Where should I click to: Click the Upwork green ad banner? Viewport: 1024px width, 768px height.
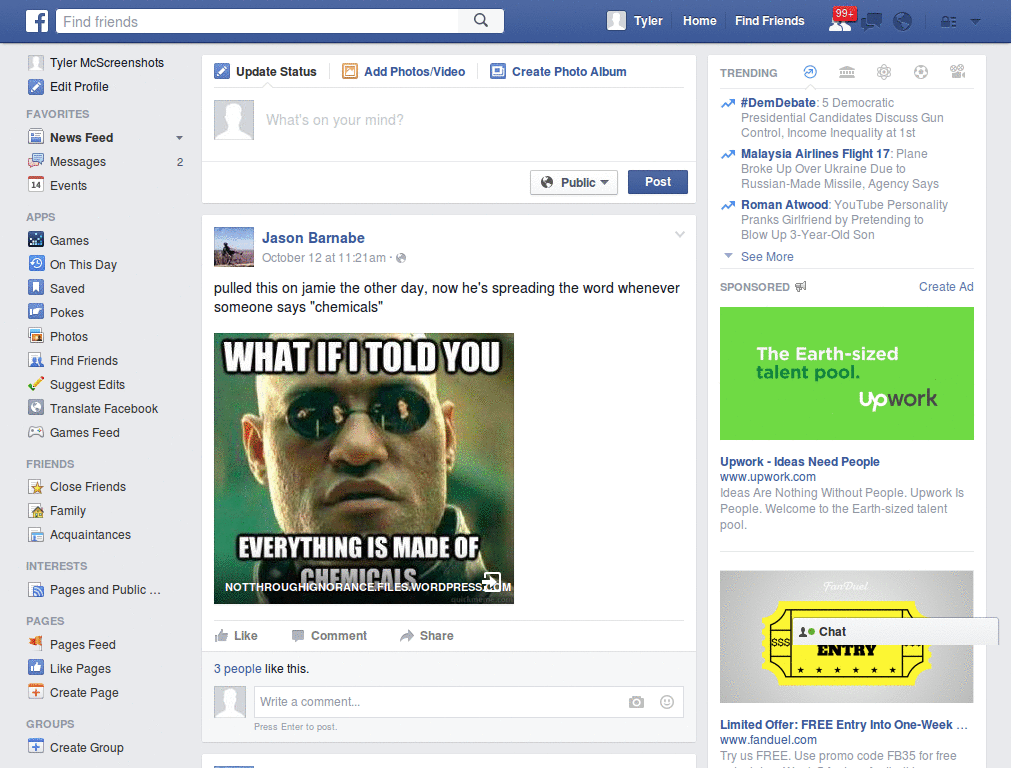point(846,374)
